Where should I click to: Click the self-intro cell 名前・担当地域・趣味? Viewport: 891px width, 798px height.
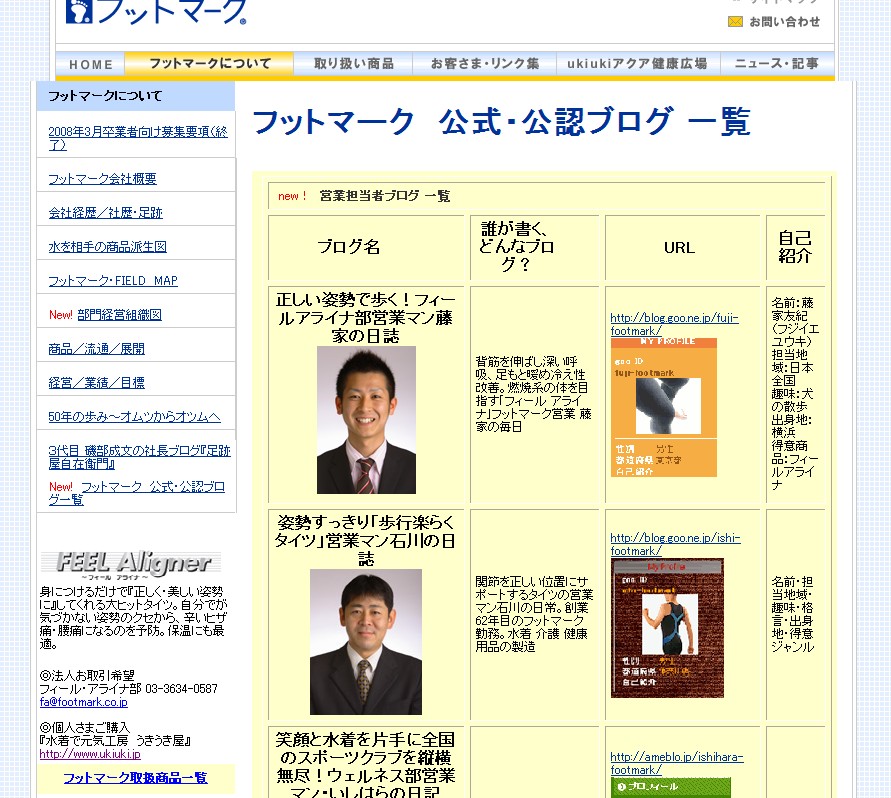[x=793, y=614]
